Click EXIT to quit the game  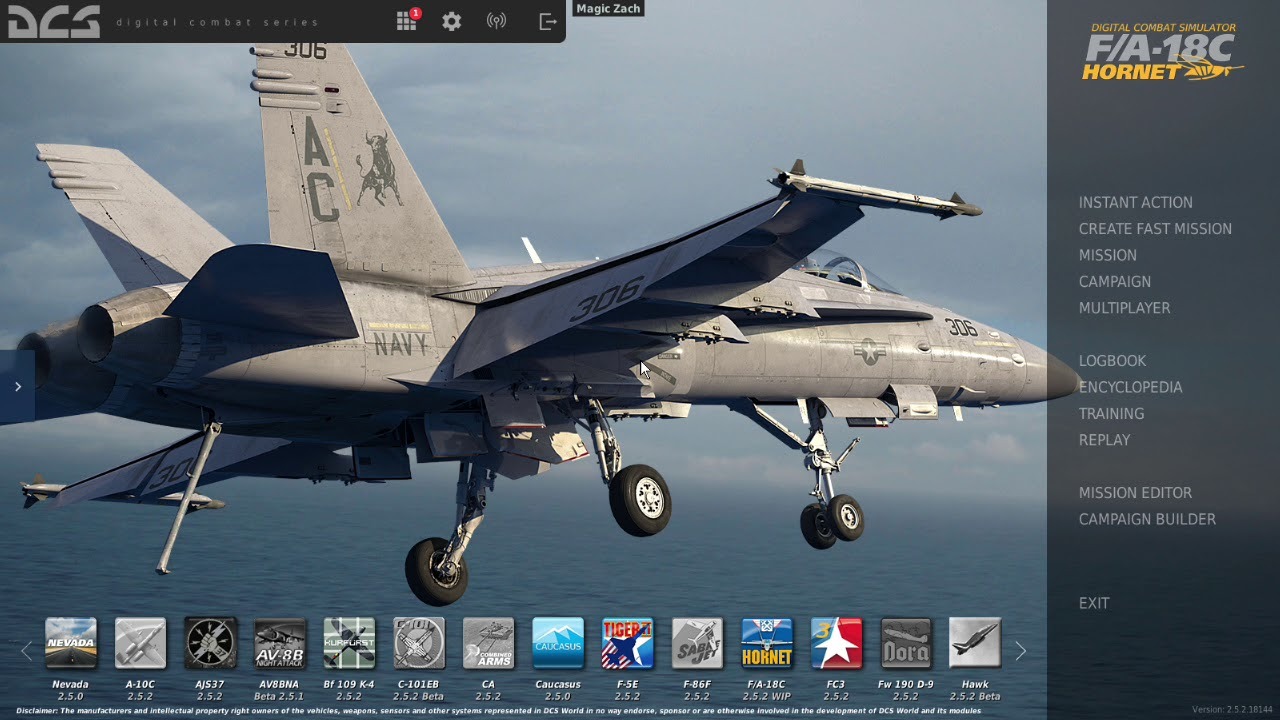tap(1094, 603)
